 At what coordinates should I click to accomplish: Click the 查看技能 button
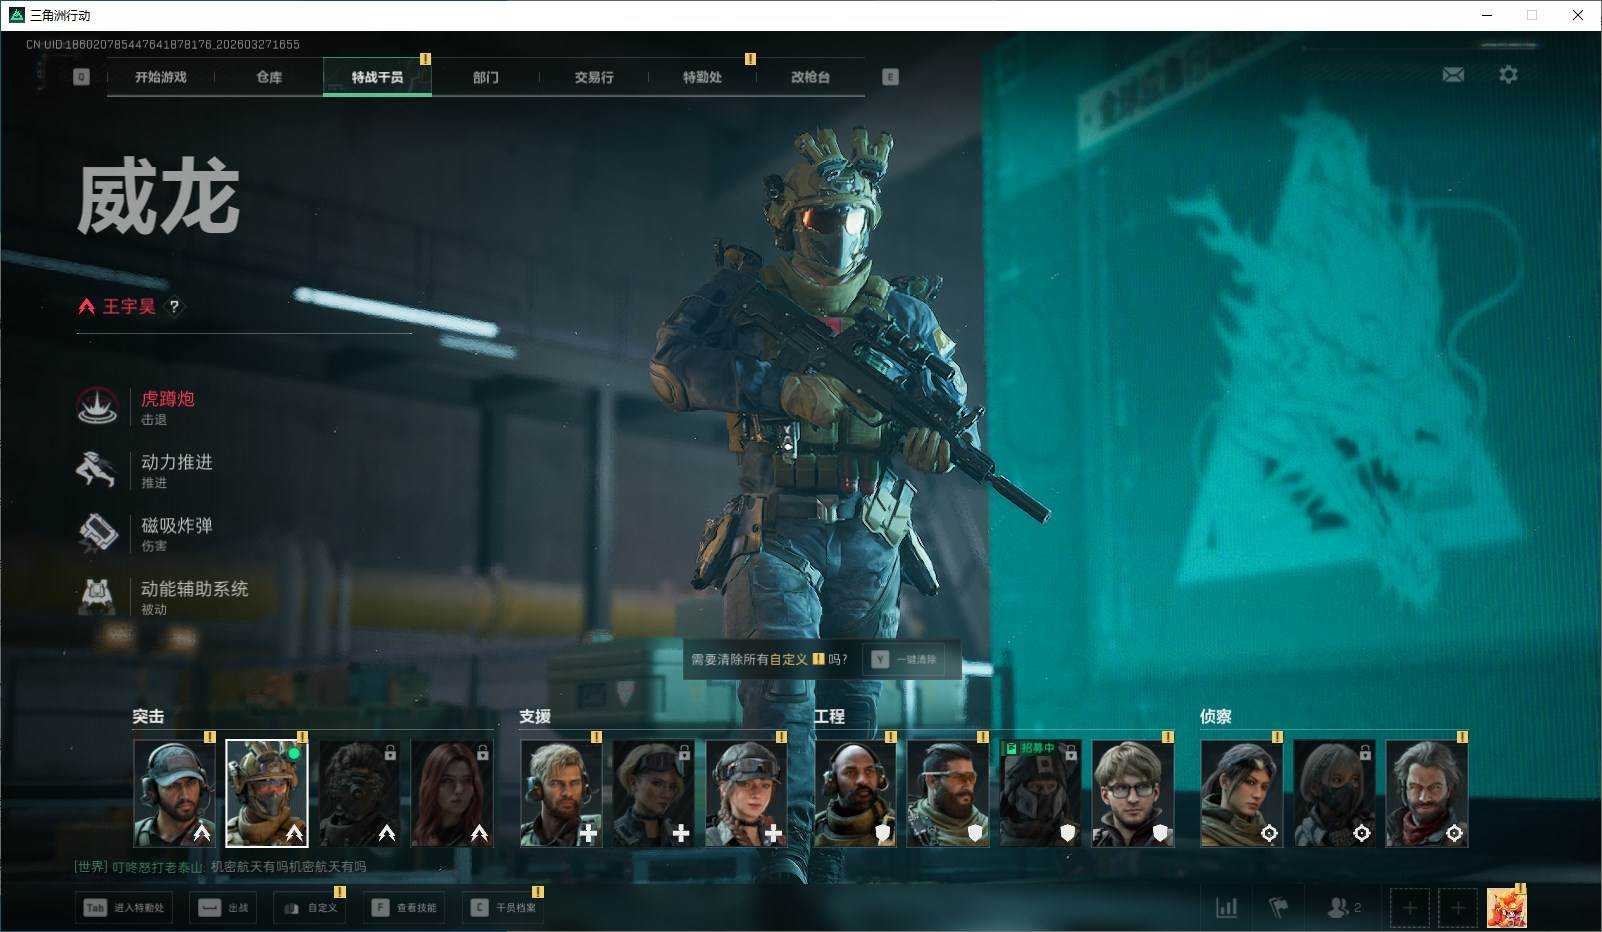[x=403, y=908]
